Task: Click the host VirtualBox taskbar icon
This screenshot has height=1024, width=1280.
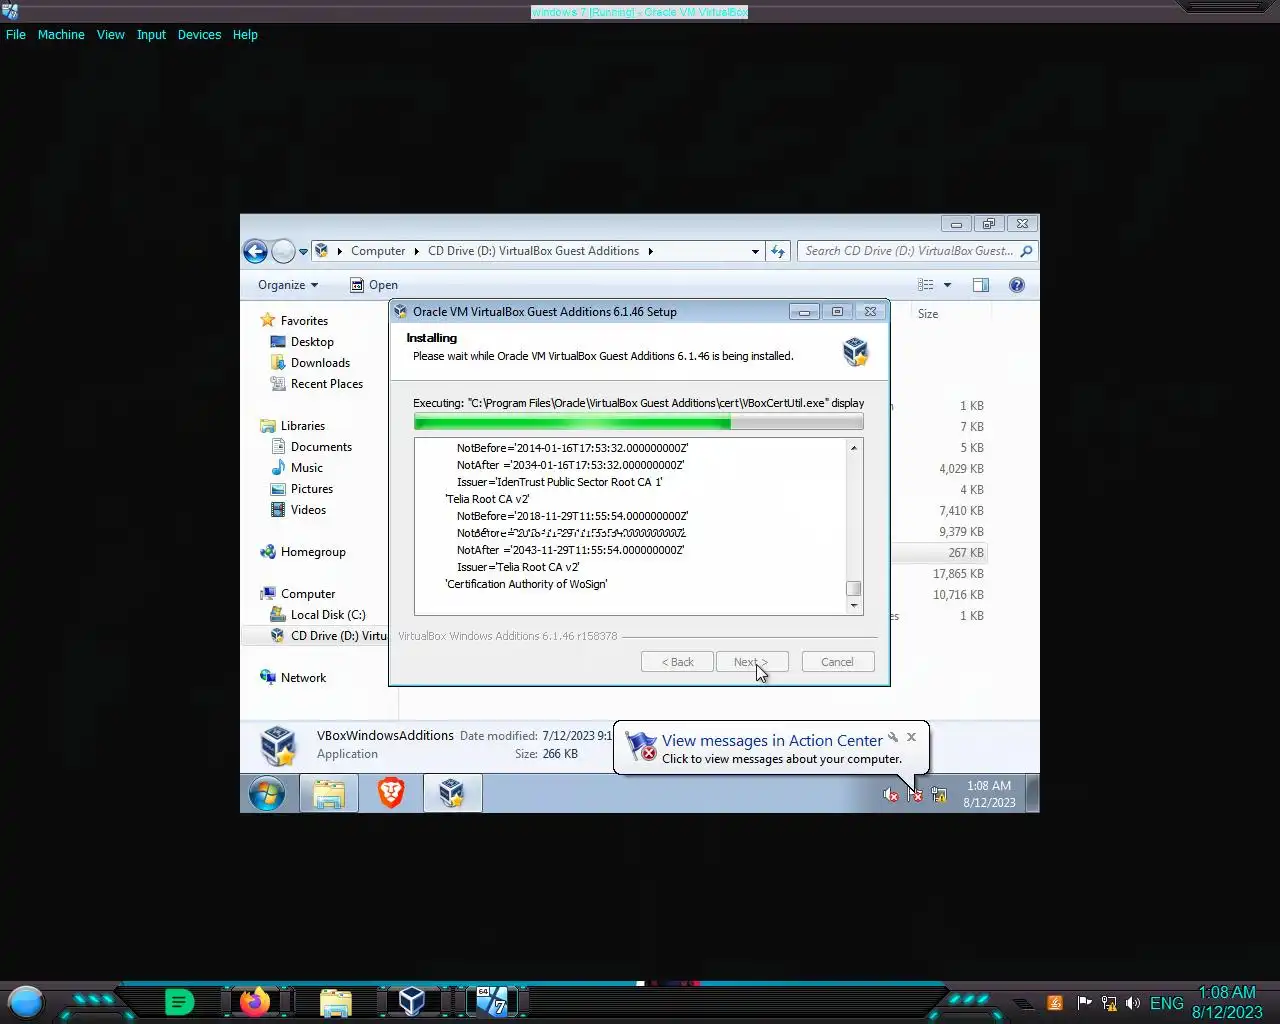Action: (x=412, y=1001)
